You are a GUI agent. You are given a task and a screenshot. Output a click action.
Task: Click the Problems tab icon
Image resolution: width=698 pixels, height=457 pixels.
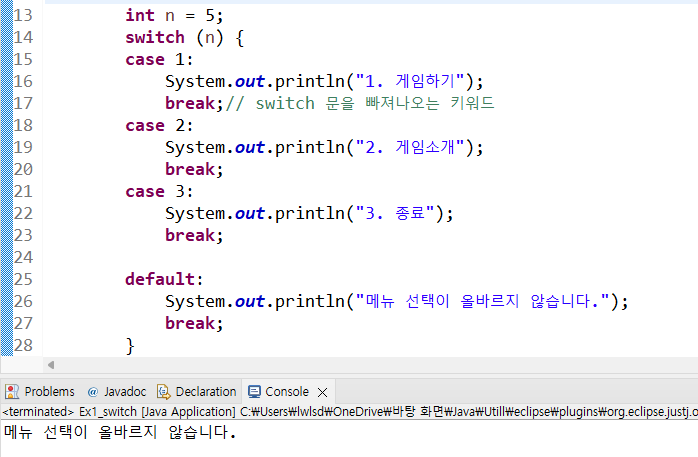(x=12, y=392)
